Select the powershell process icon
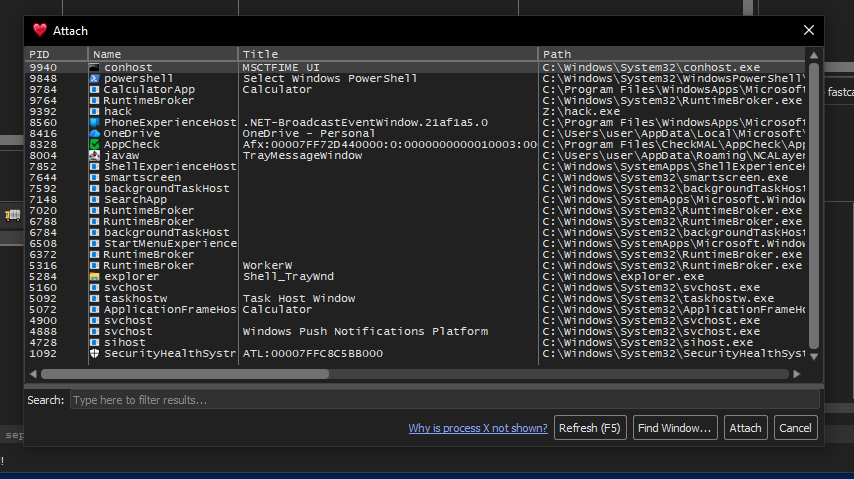The image size is (854, 479). [94, 78]
